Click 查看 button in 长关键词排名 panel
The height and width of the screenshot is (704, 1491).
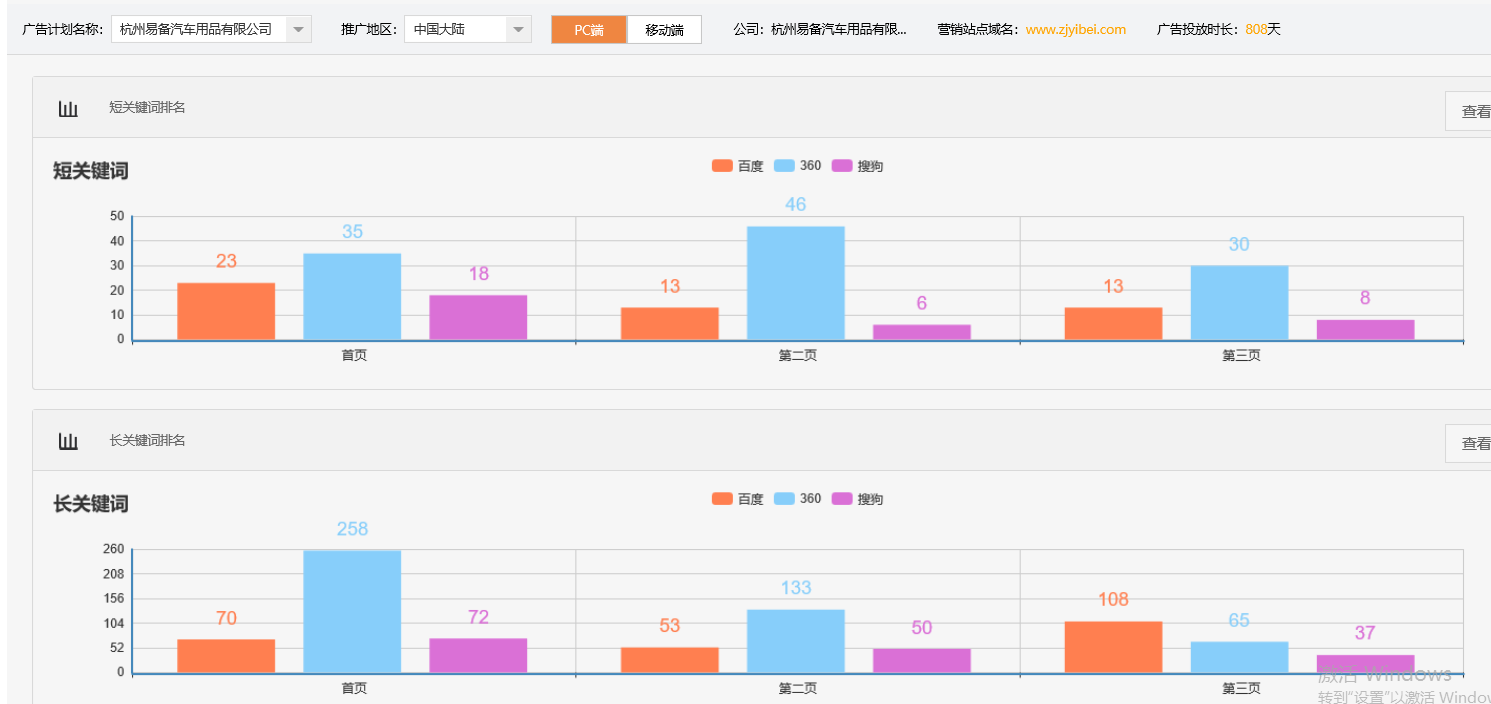click(1473, 443)
